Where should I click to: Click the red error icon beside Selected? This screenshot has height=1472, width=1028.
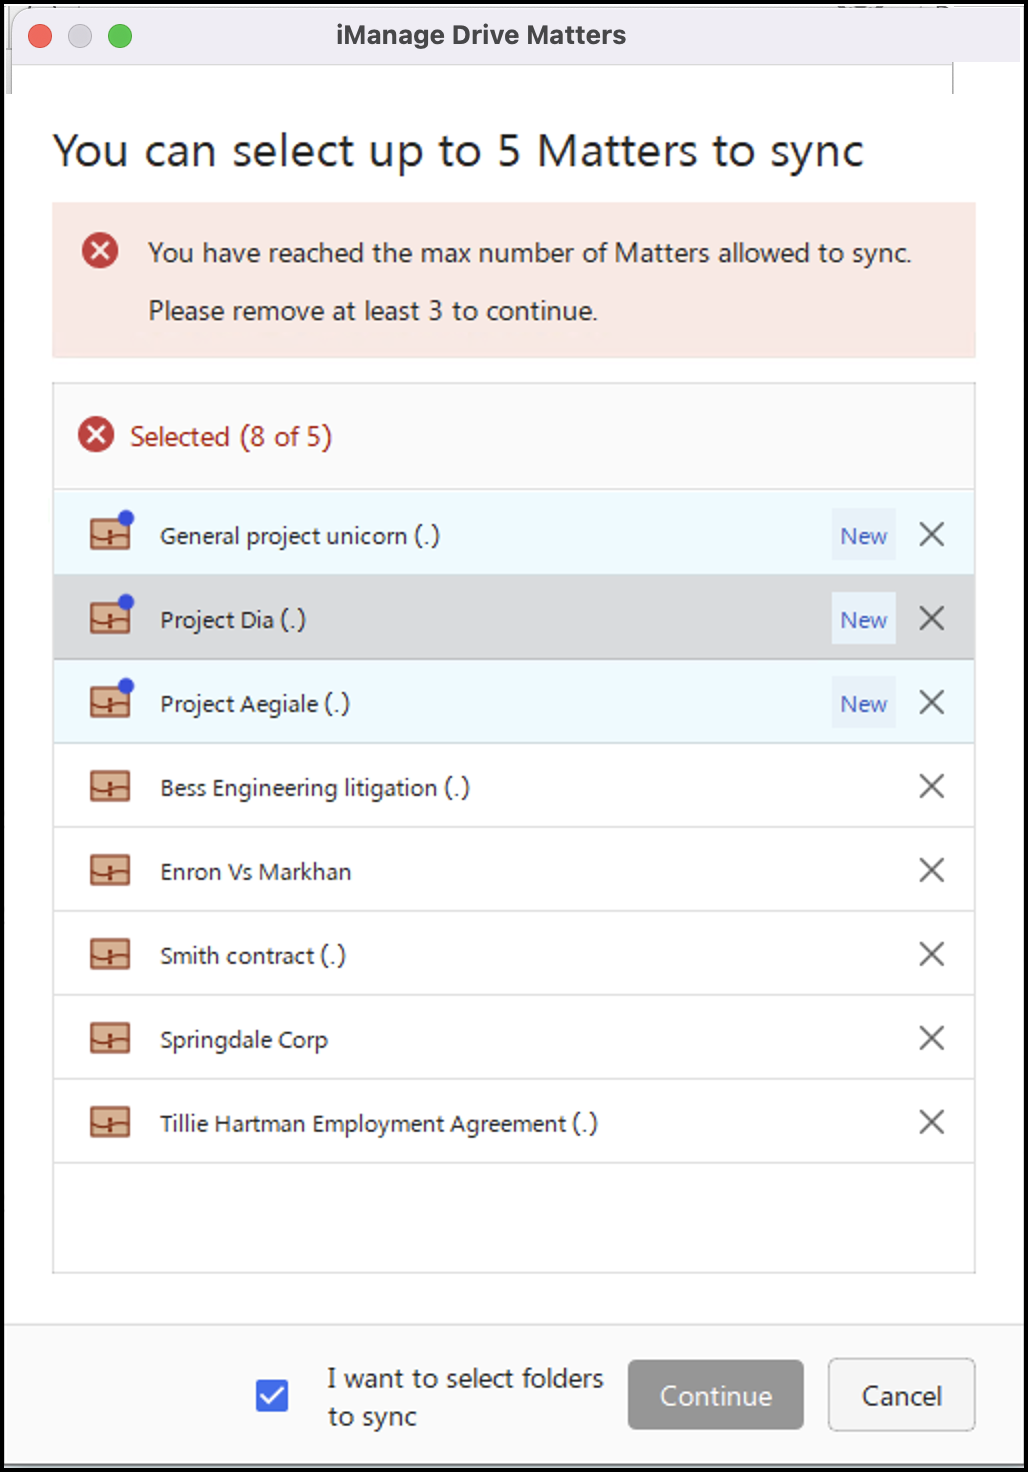[96, 436]
